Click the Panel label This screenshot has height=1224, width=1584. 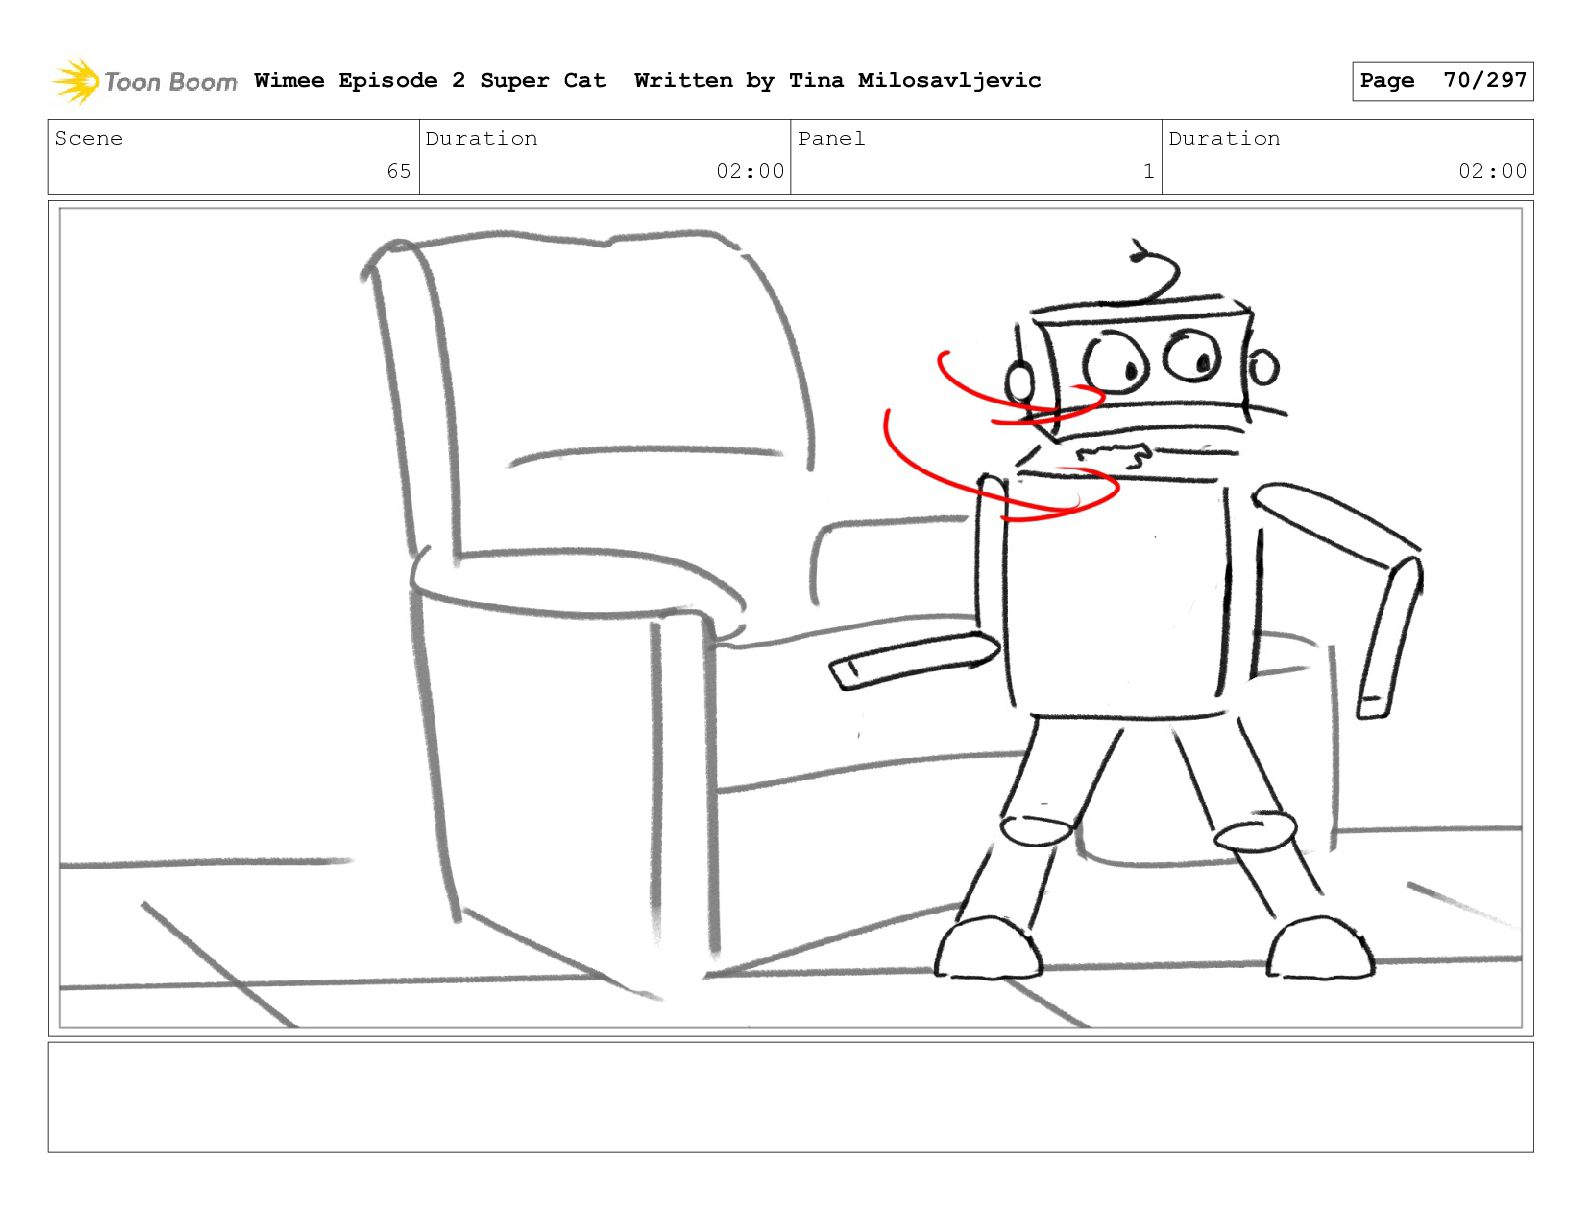click(831, 138)
